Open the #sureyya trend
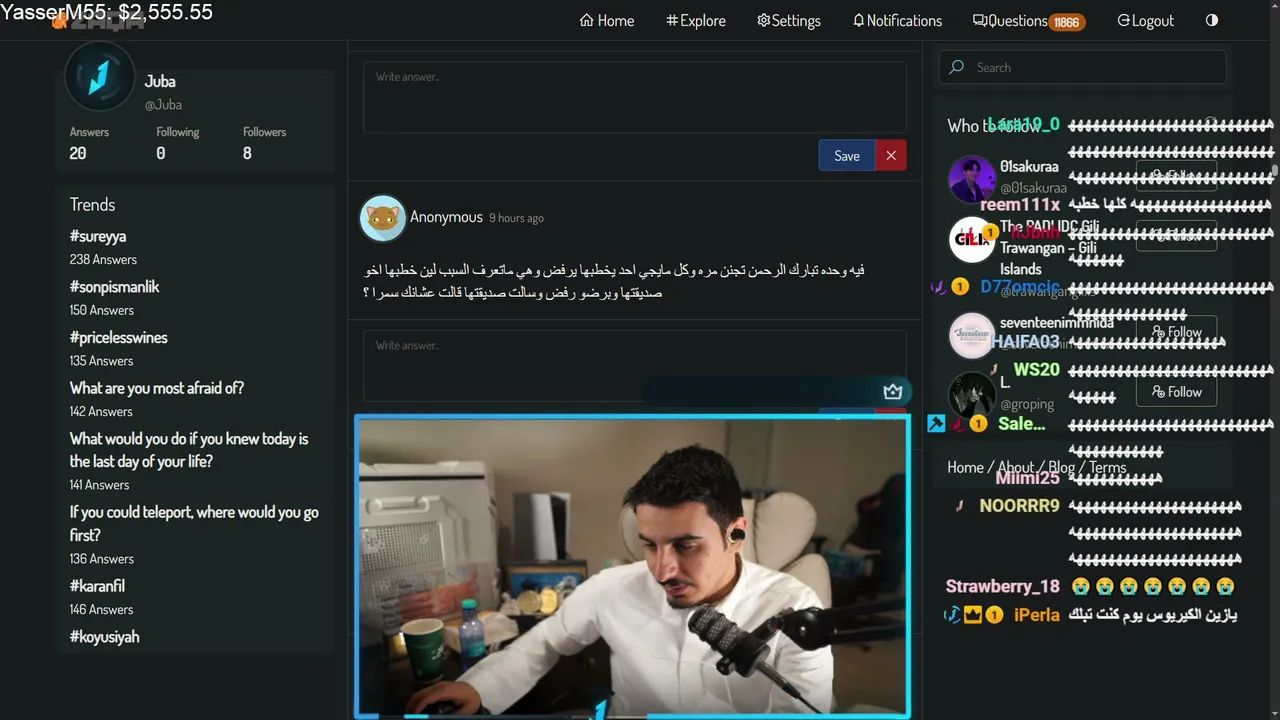Viewport: 1280px width, 720px height. click(98, 236)
